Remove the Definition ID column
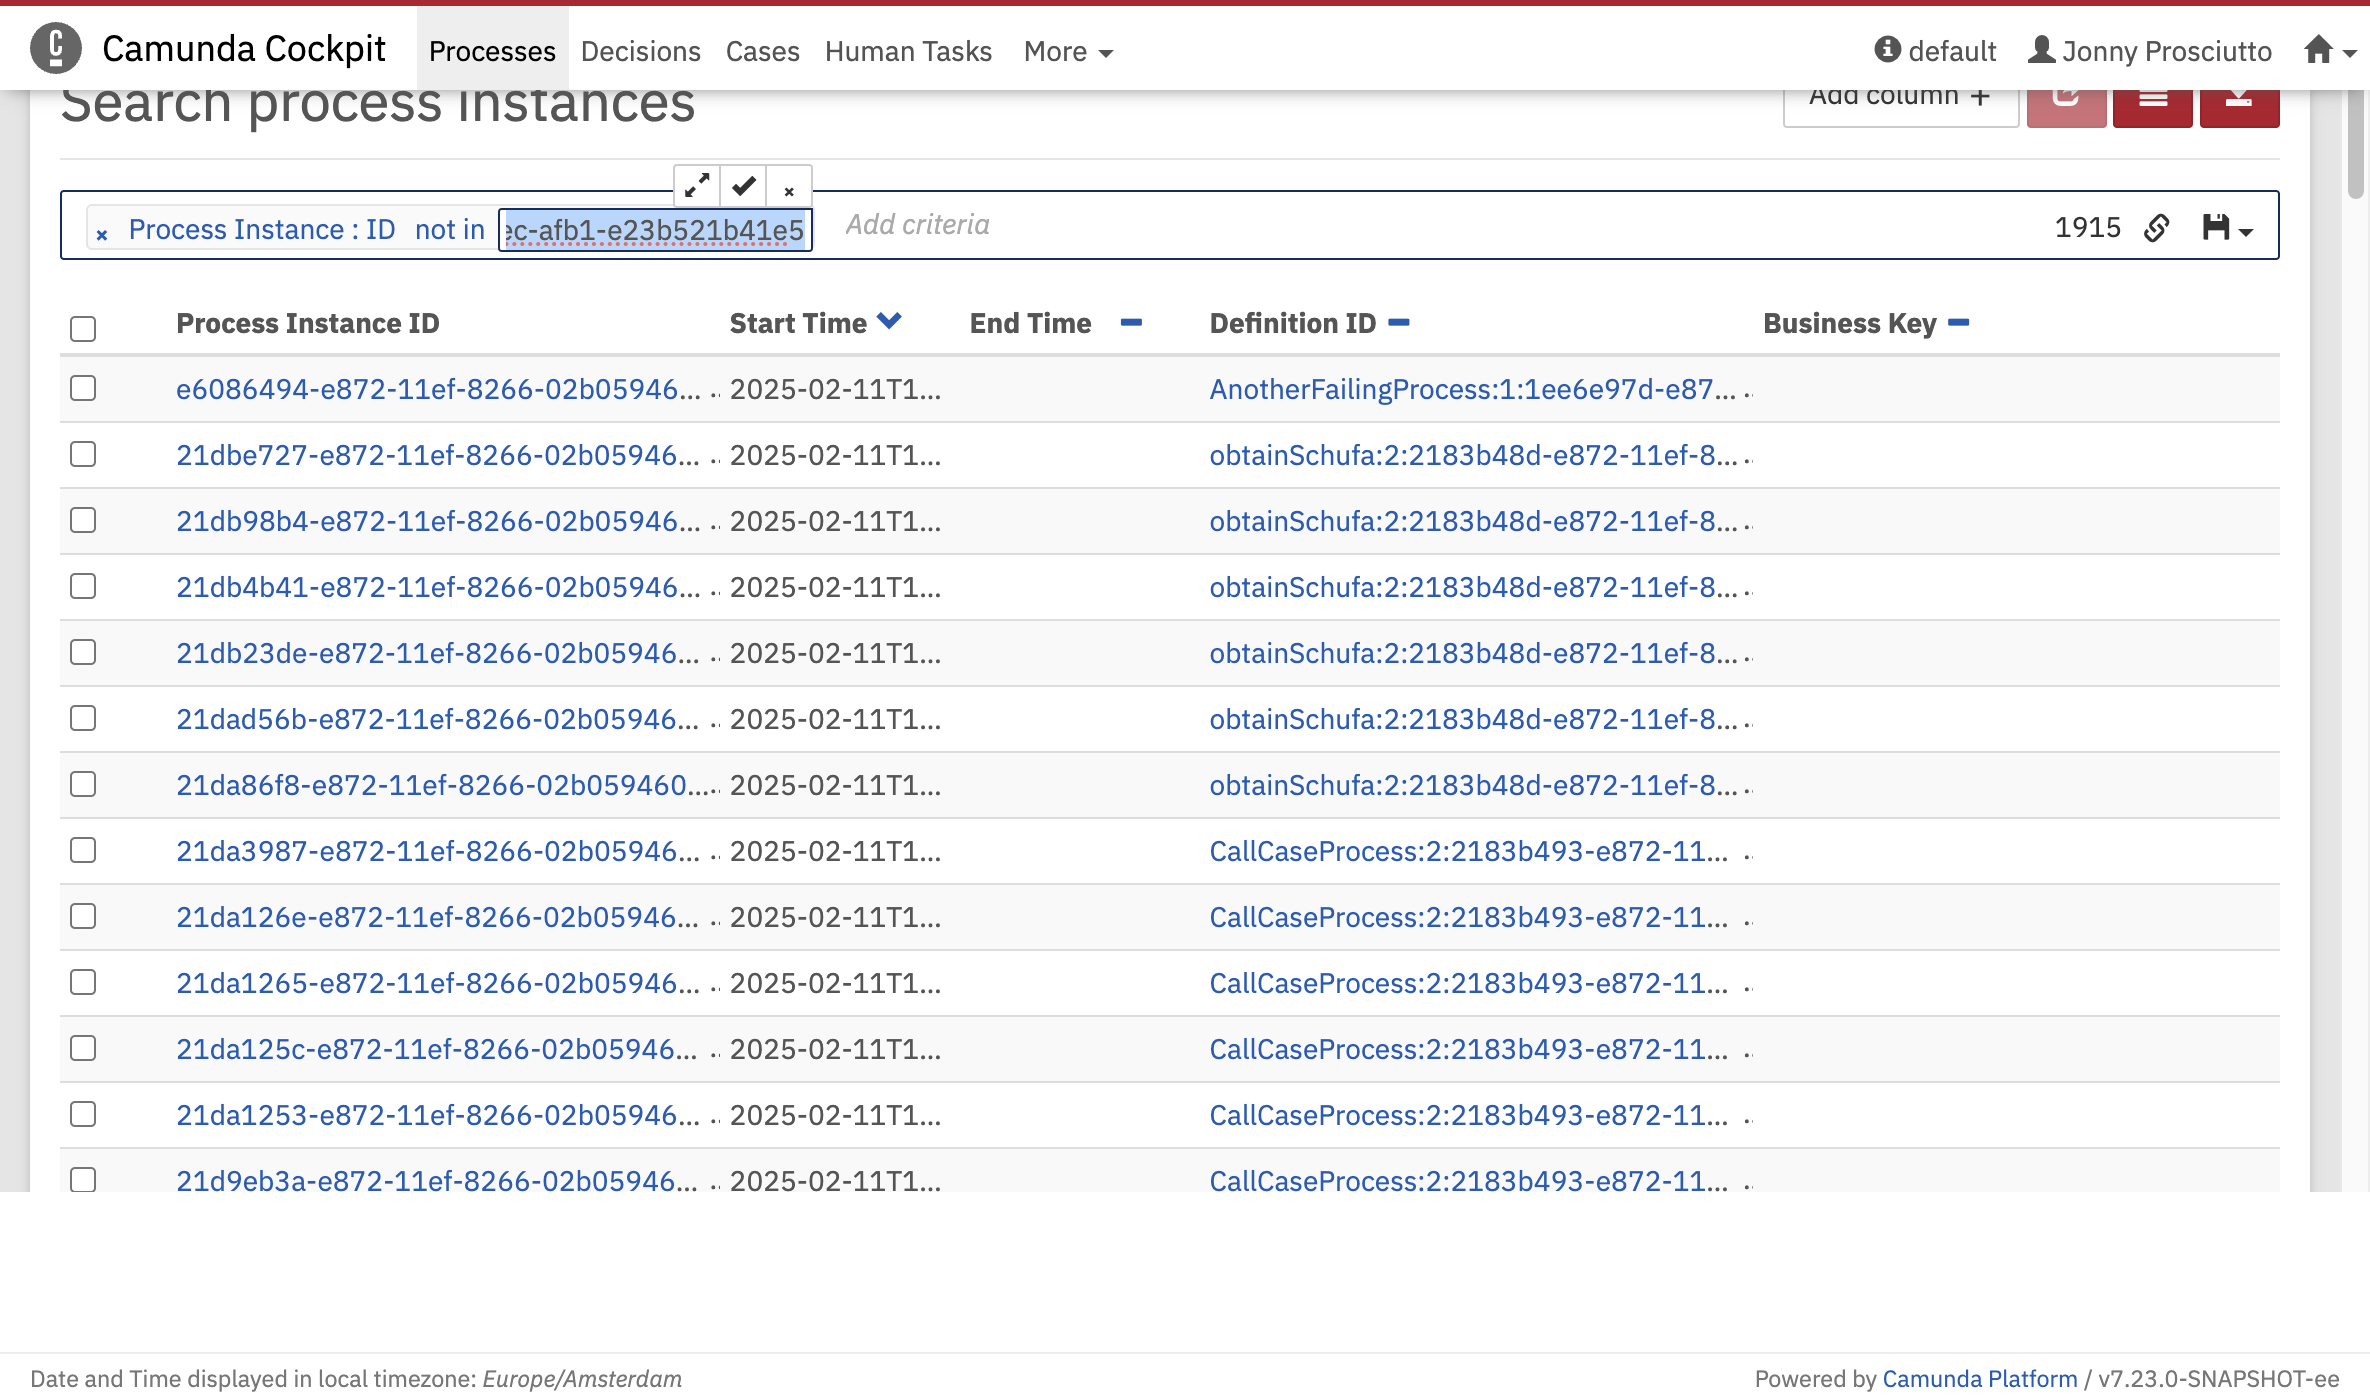Screen dimensions: 2370x1400 click(1399, 322)
